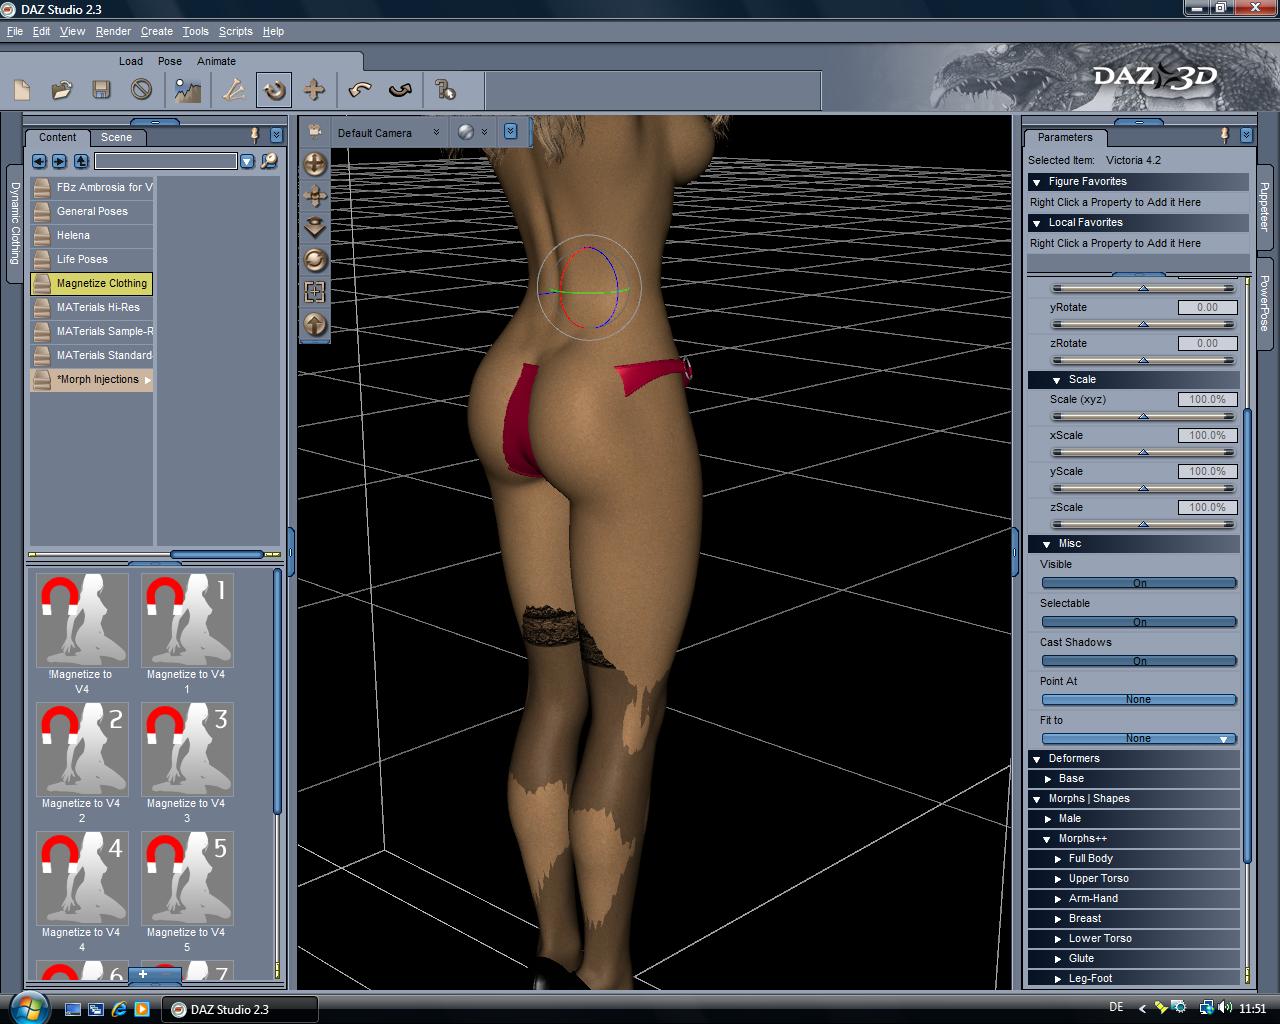Open the Scripts menu
The height and width of the screenshot is (1024, 1280).
(x=236, y=31)
